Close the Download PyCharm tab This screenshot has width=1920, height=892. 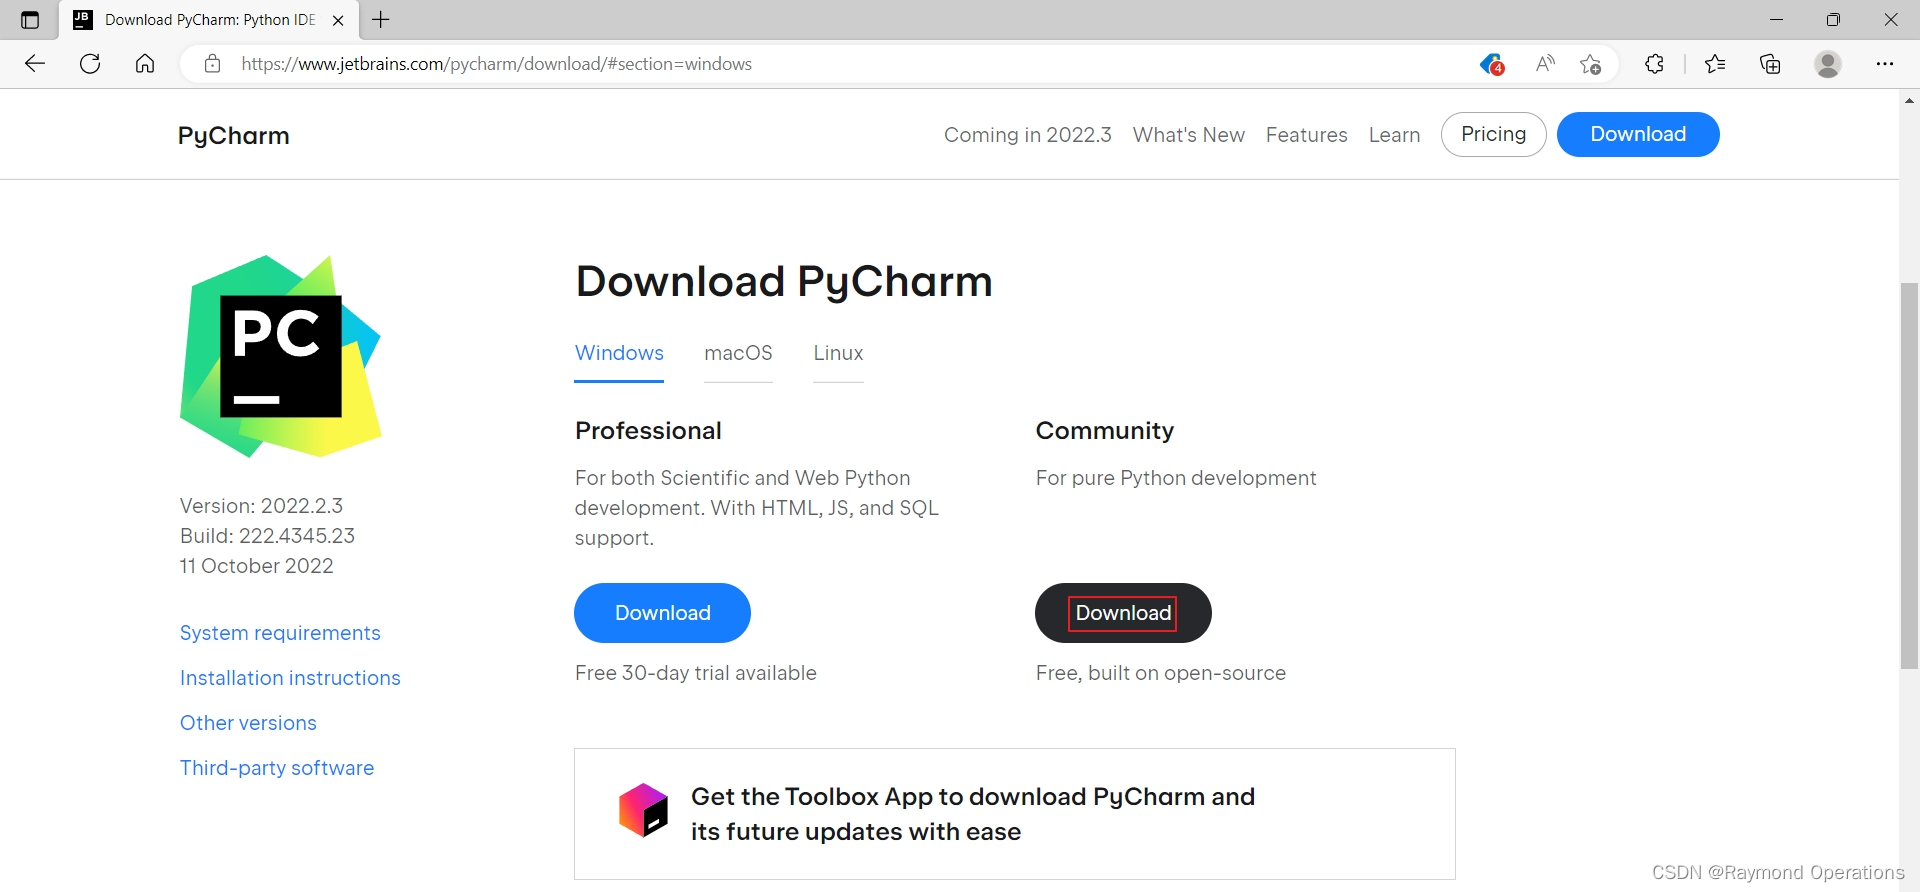pyautogui.click(x=338, y=20)
